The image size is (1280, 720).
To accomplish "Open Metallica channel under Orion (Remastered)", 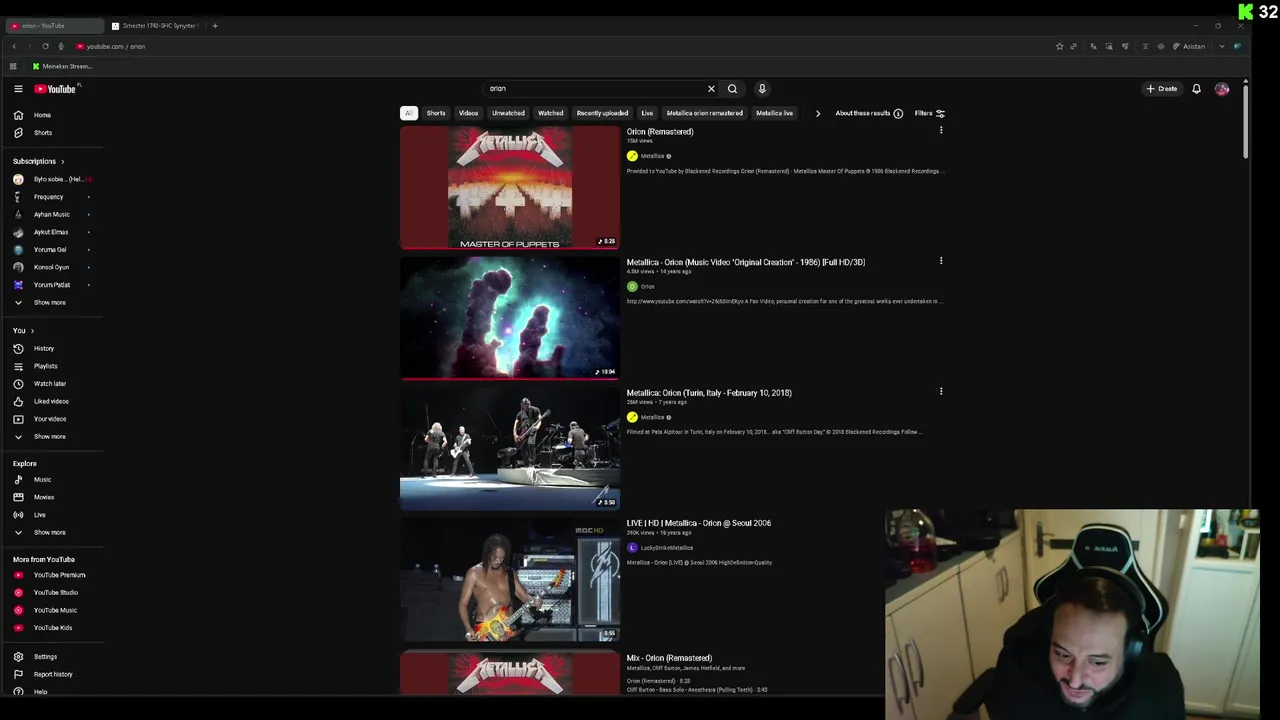I will [x=652, y=156].
